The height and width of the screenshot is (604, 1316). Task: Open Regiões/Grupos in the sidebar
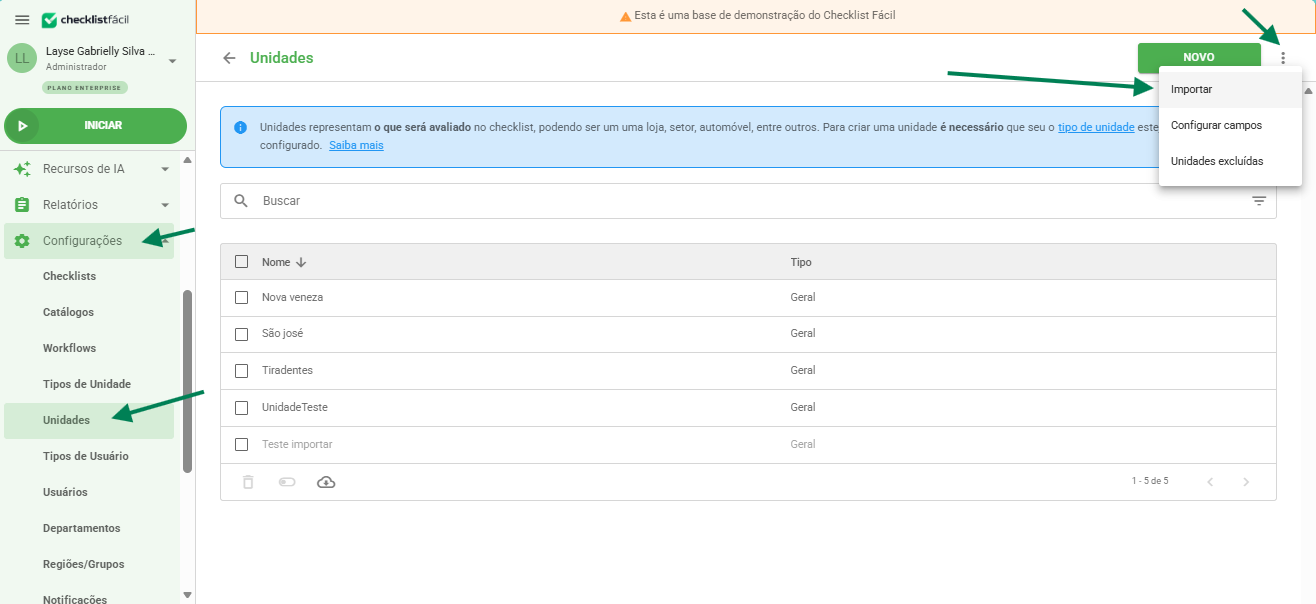click(83, 564)
